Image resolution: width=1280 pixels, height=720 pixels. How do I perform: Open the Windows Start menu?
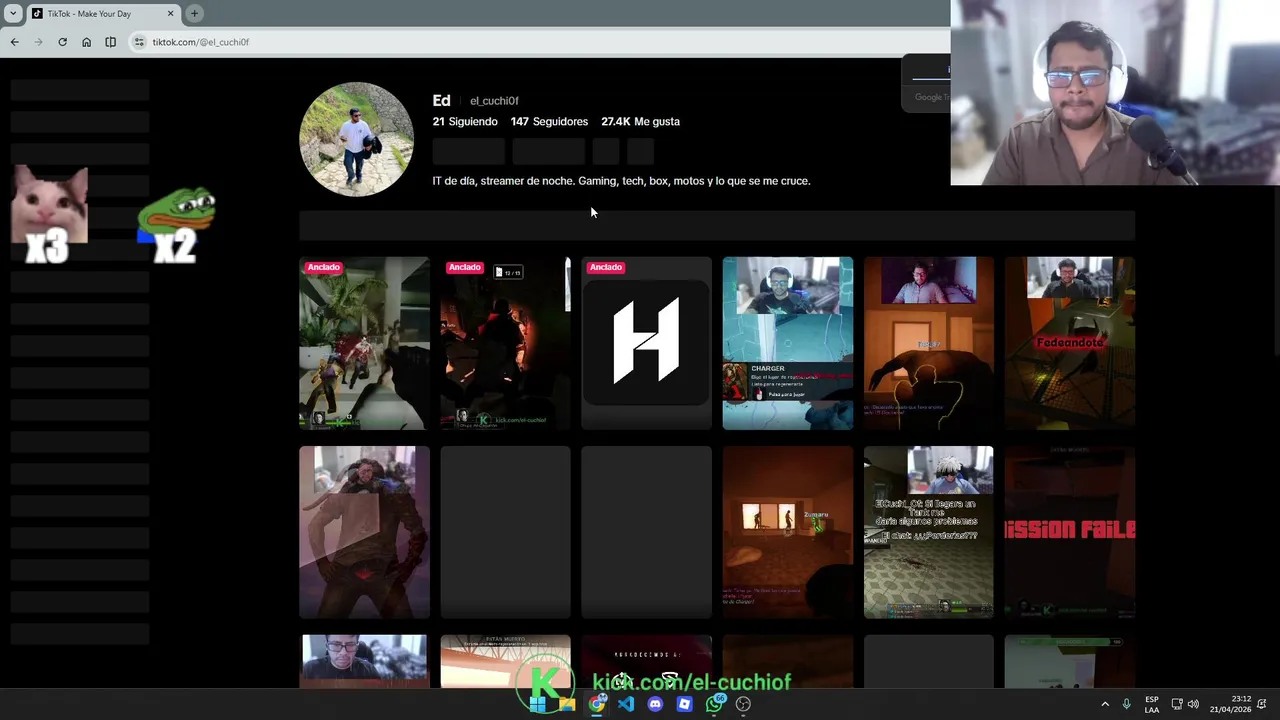point(537,704)
